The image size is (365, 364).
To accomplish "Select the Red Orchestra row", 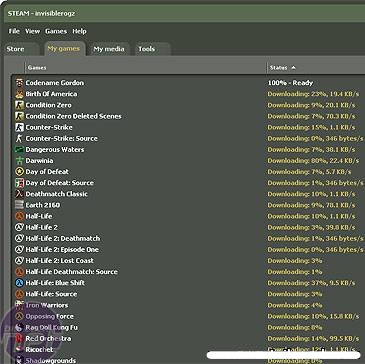I will tap(189, 338).
